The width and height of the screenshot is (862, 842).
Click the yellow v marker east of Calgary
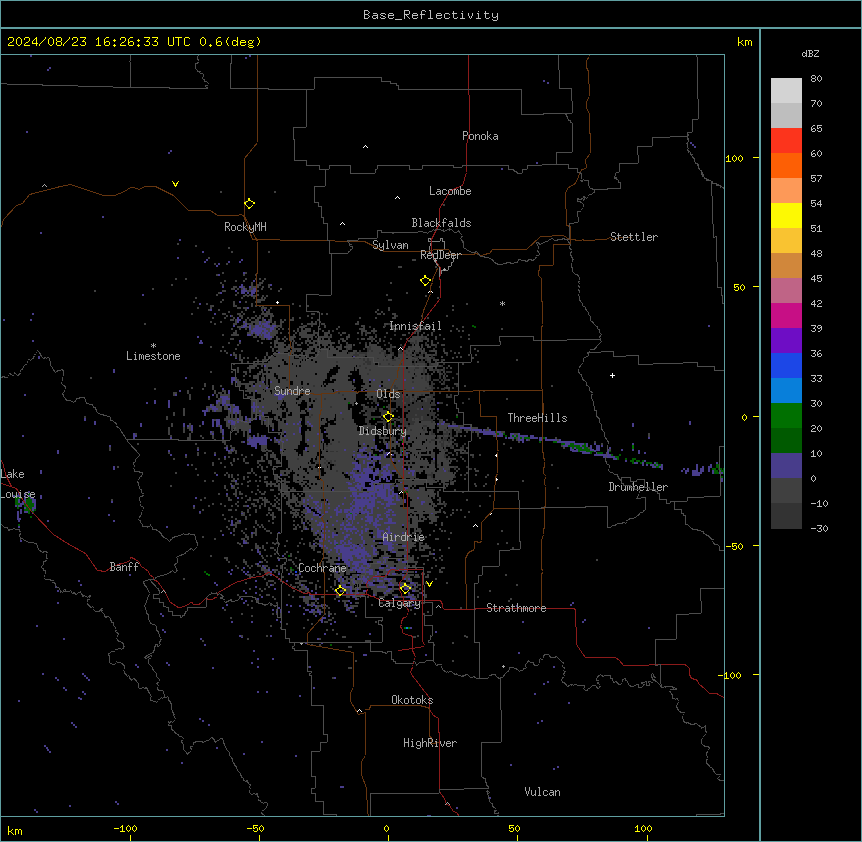point(429,584)
